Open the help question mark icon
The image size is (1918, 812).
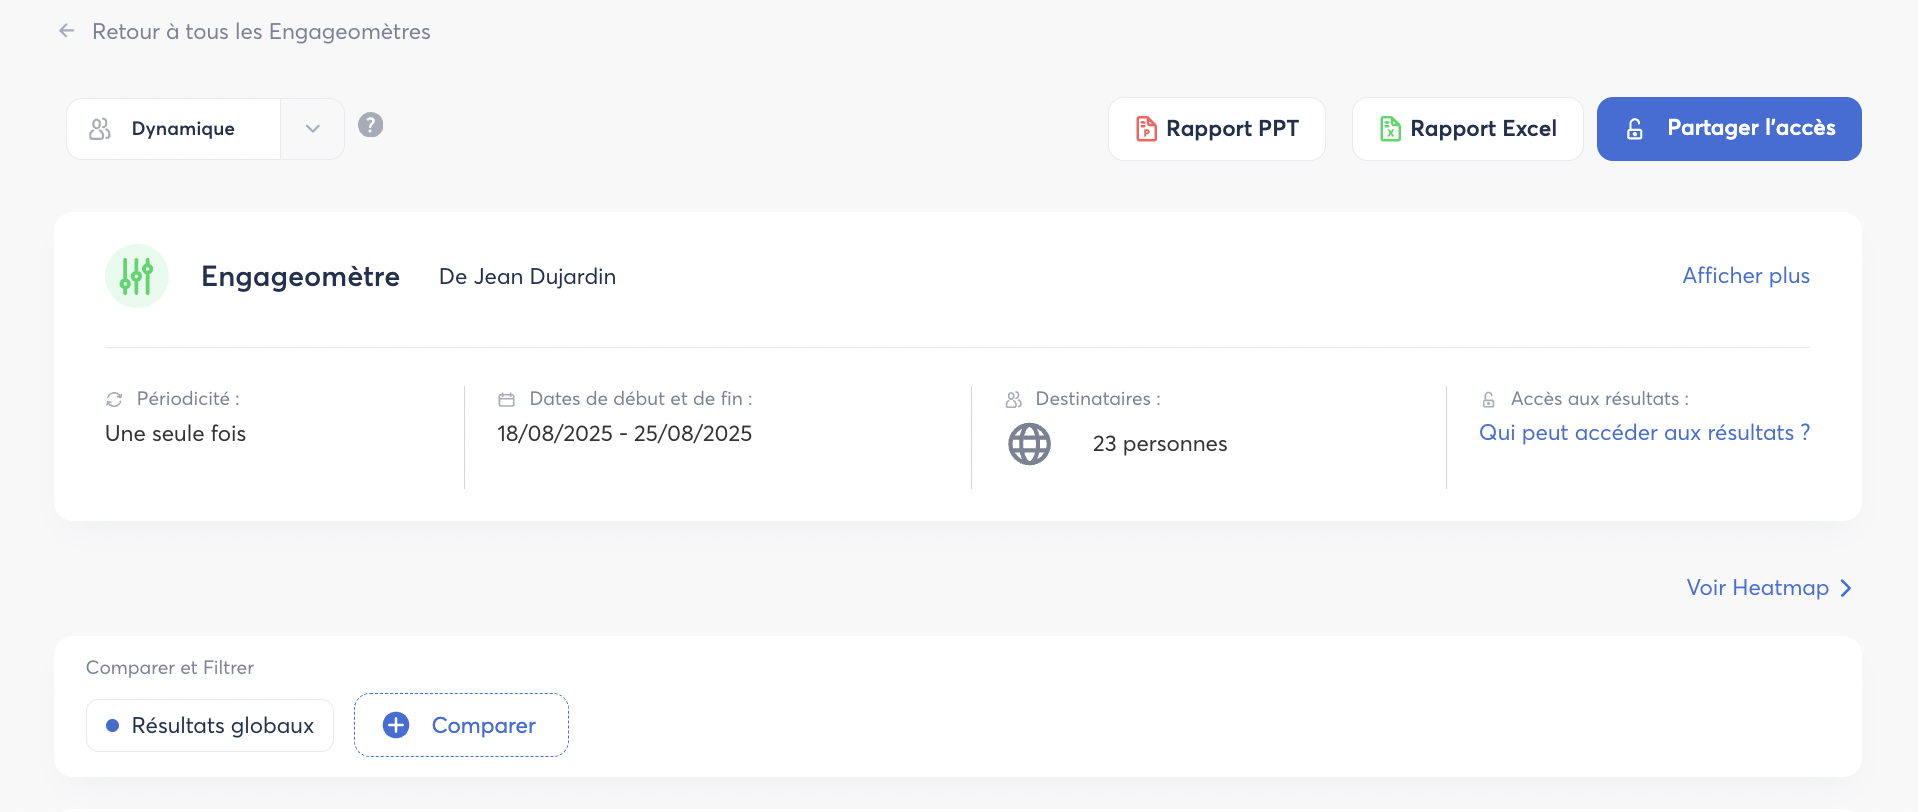point(371,125)
